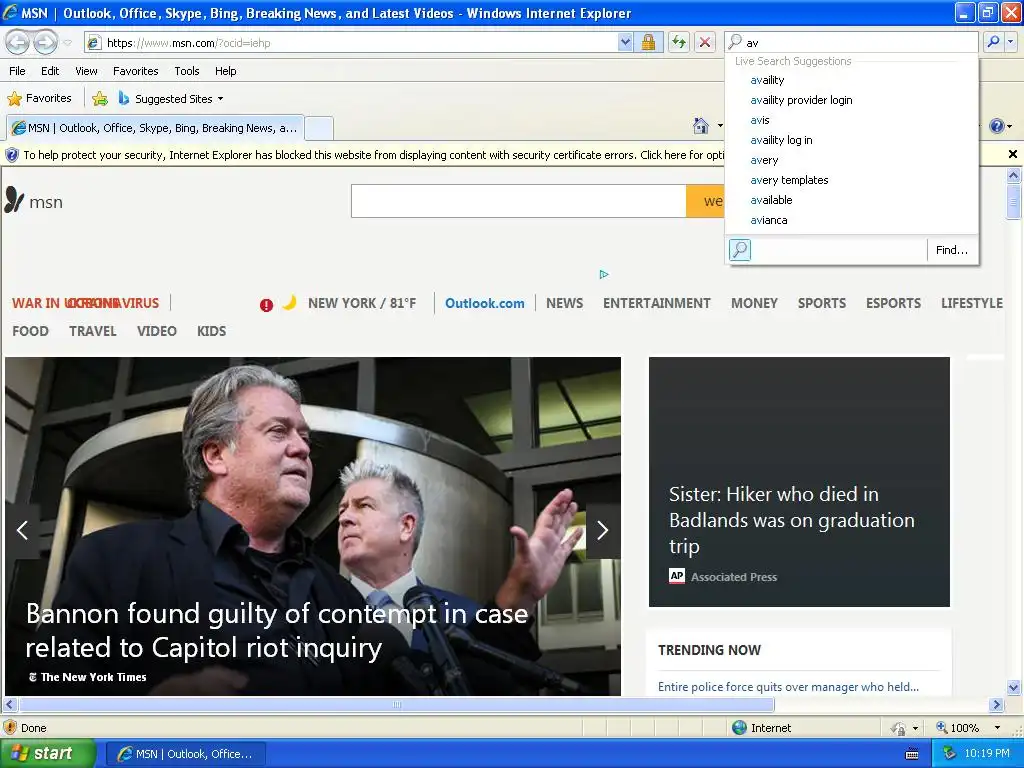Show next slide in news carousel
This screenshot has height=768, width=1024.
point(603,530)
